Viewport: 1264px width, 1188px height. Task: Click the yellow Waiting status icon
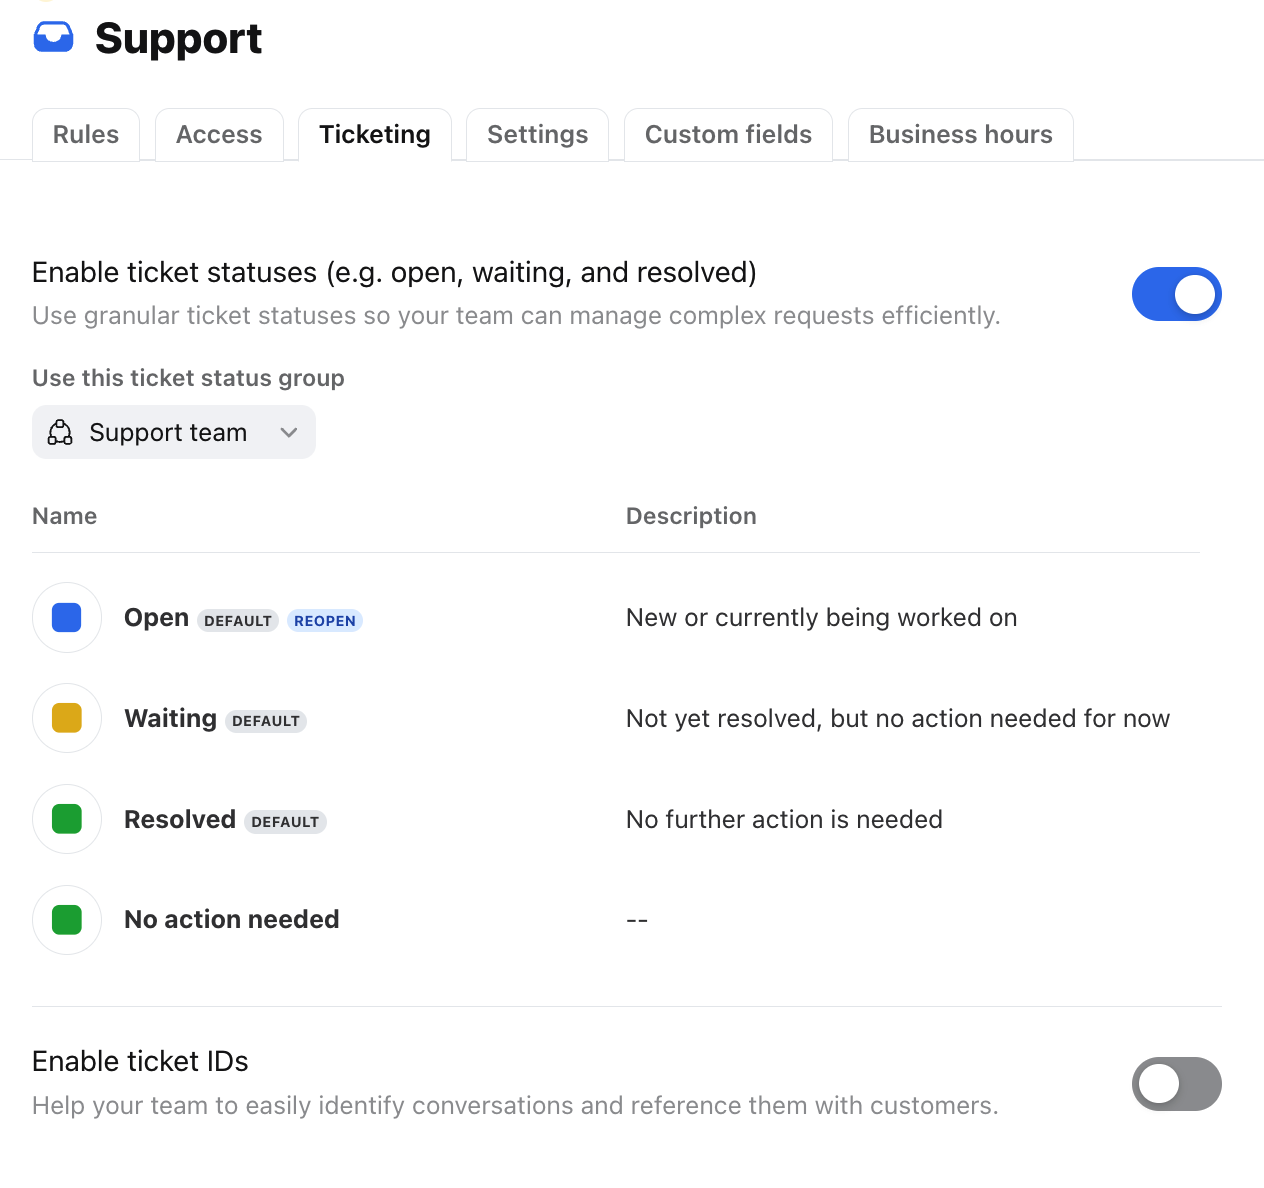pos(67,718)
